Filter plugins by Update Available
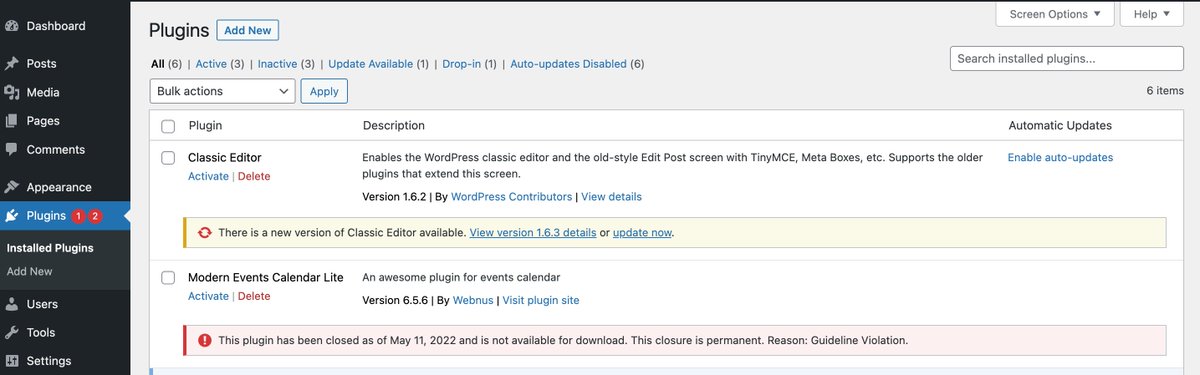 [x=370, y=64]
